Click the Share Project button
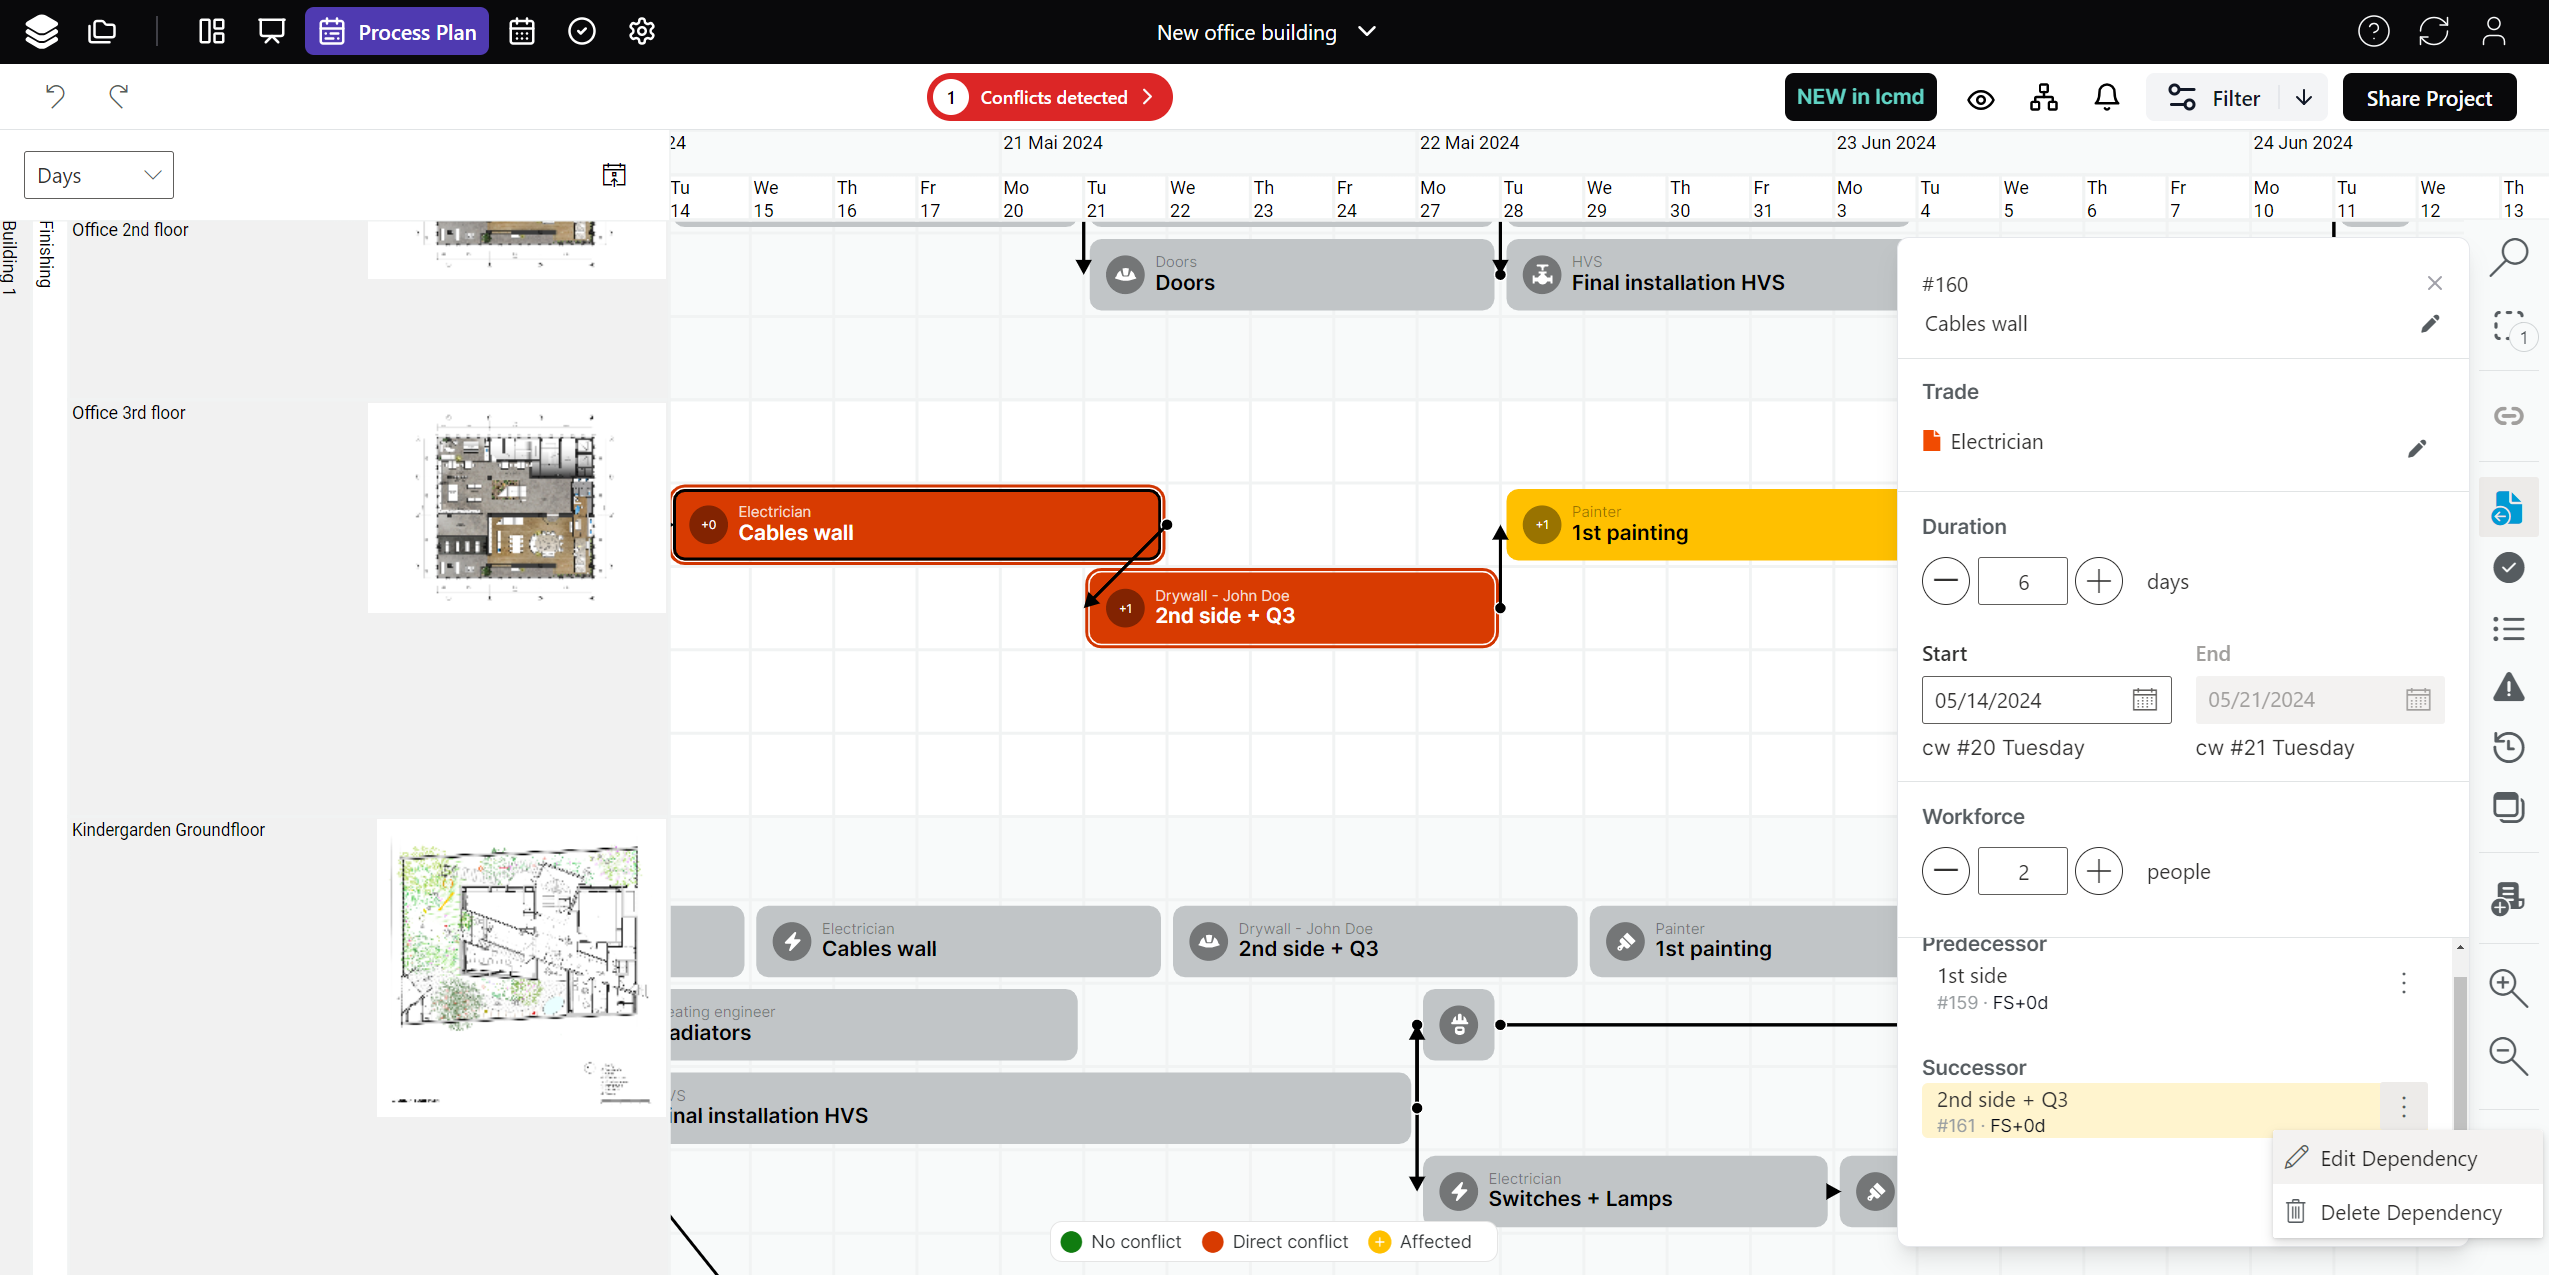Screen dimensions: 2549x1275 click(x=2428, y=98)
